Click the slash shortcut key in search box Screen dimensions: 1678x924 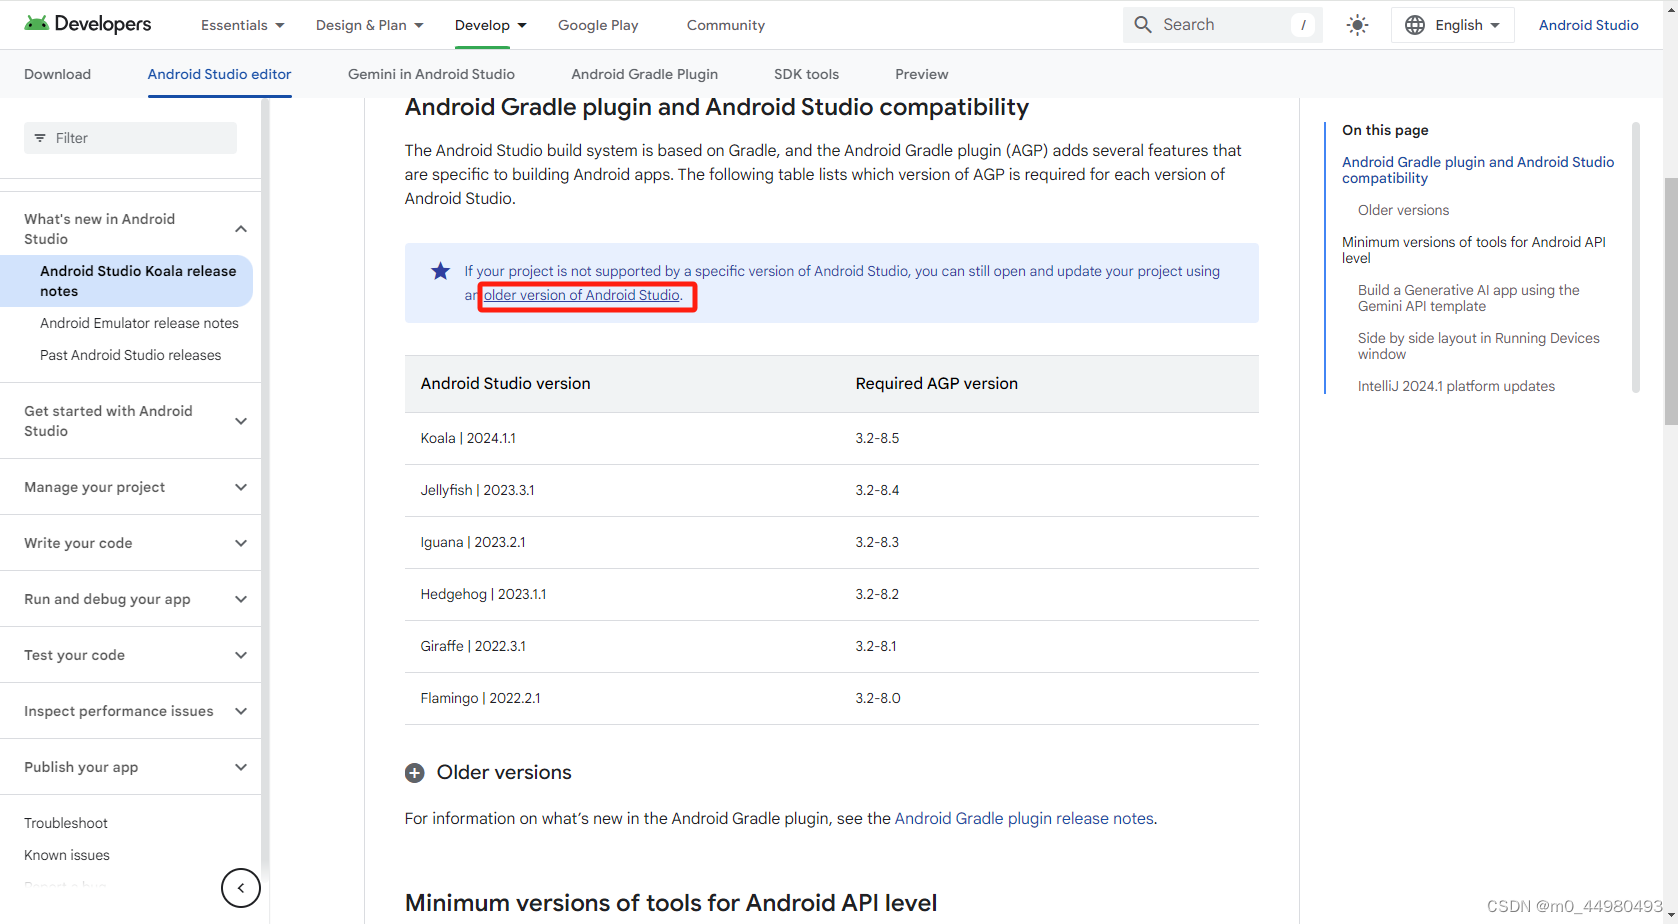click(1303, 25)
